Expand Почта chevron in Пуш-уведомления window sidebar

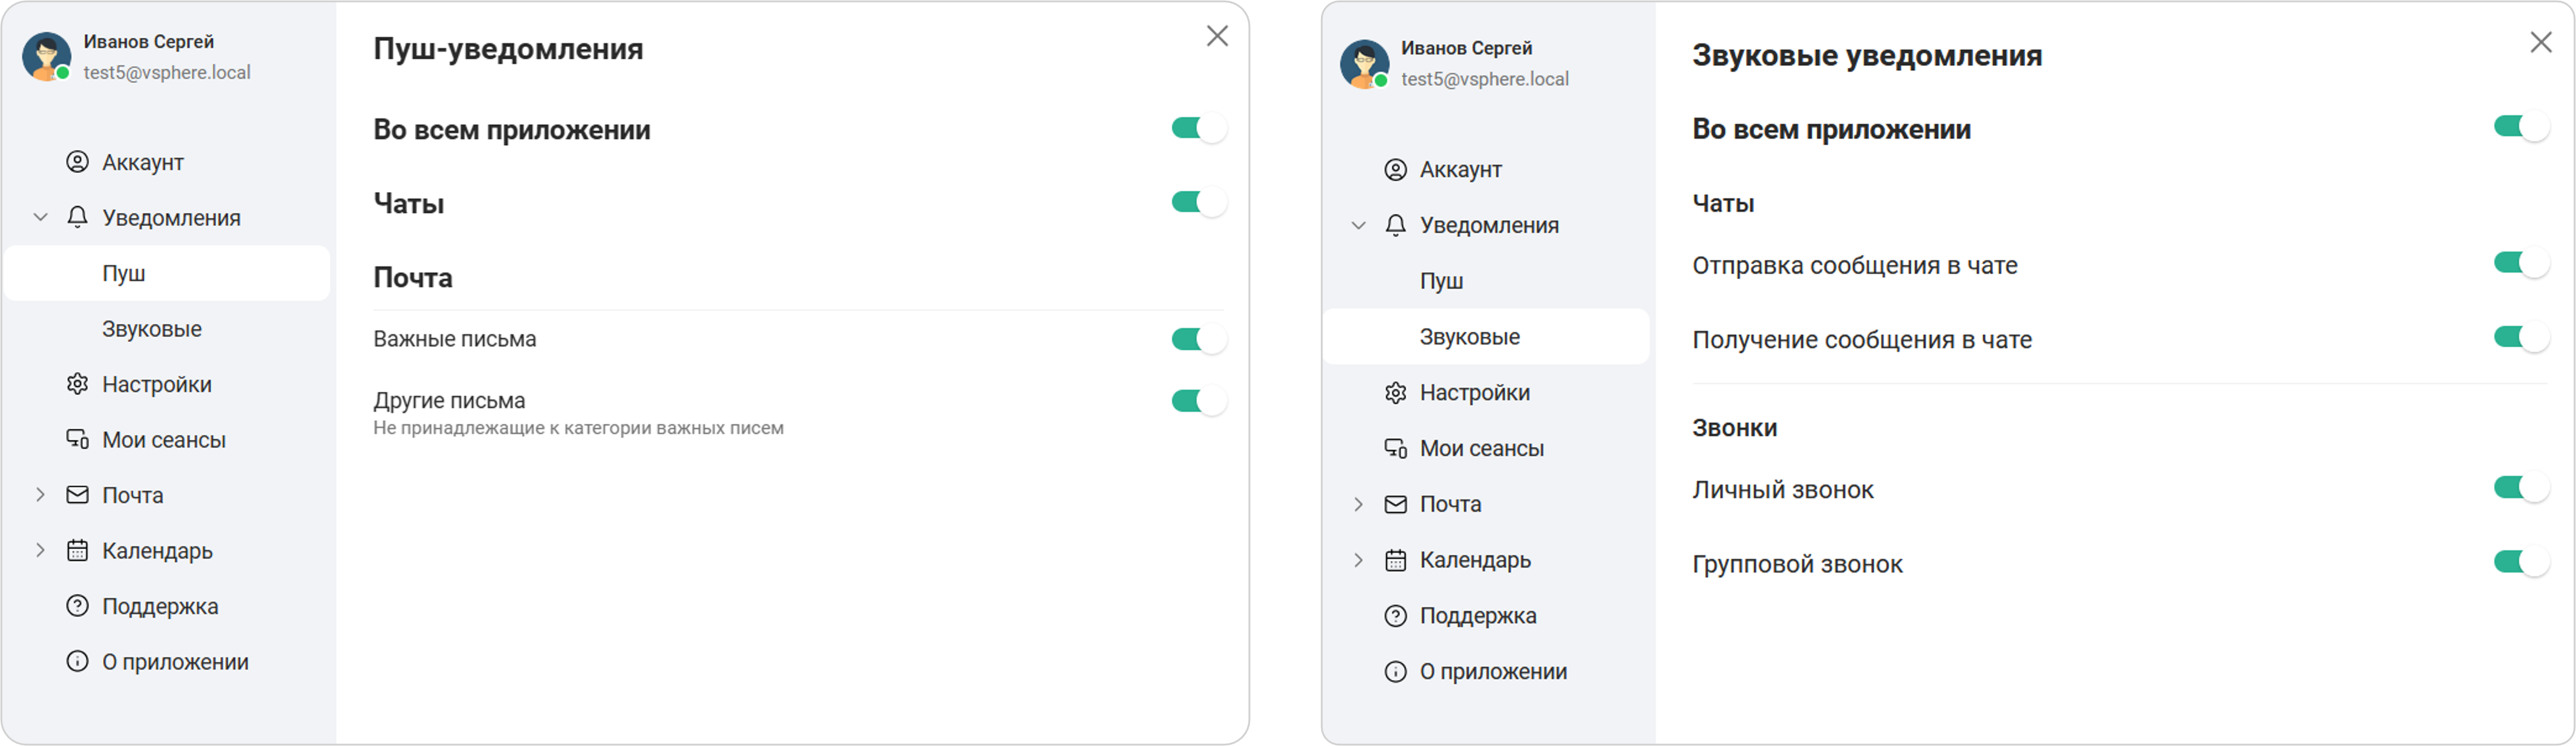click(40, 495)
